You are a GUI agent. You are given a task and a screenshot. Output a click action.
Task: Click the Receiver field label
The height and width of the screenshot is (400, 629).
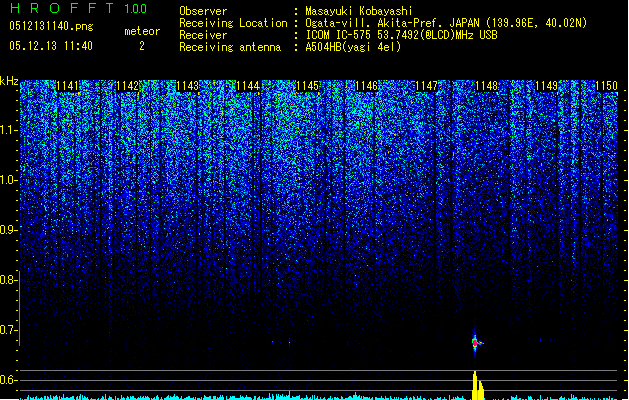(x=203, y=35)
